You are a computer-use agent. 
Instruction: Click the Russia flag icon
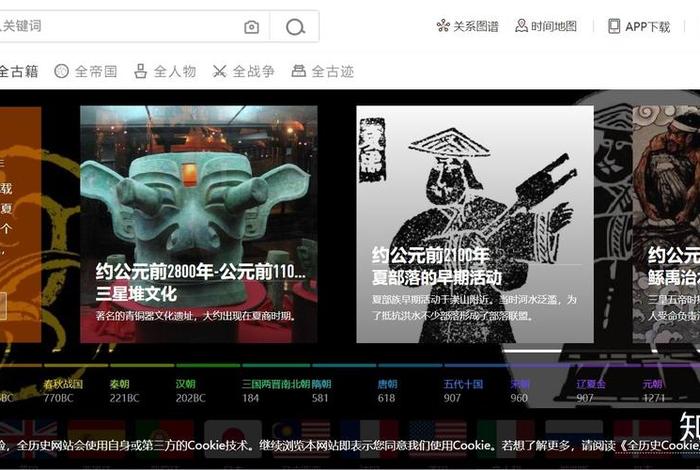574,439
